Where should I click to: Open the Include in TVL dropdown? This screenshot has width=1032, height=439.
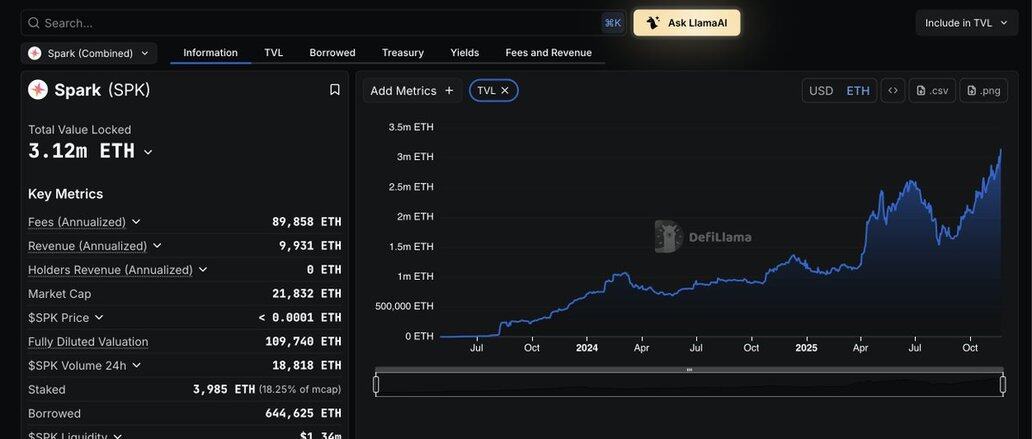pos(966,23)
